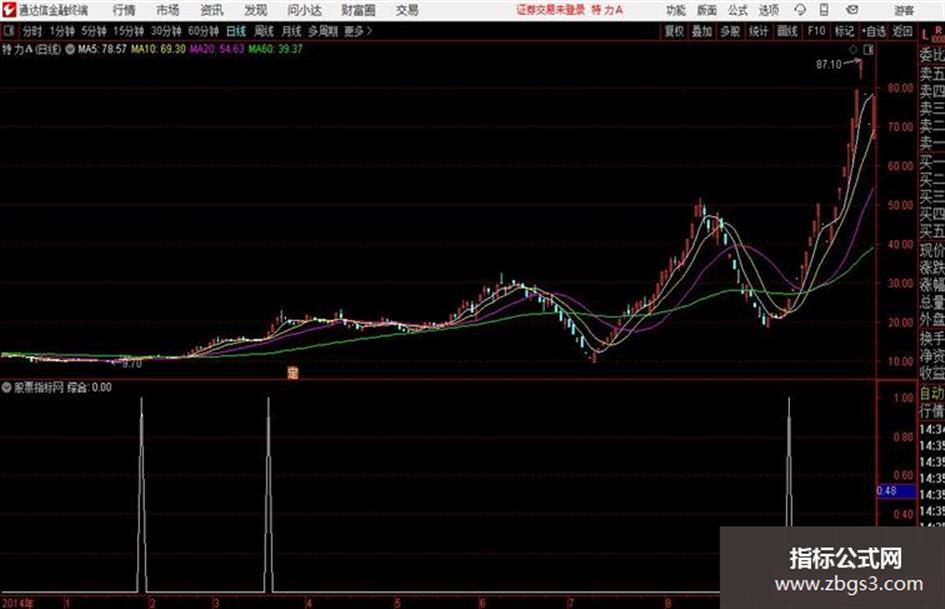Click the 统计 statistics button
The width and height of the screenshot is (945, 609).
(x=758, y=31)
